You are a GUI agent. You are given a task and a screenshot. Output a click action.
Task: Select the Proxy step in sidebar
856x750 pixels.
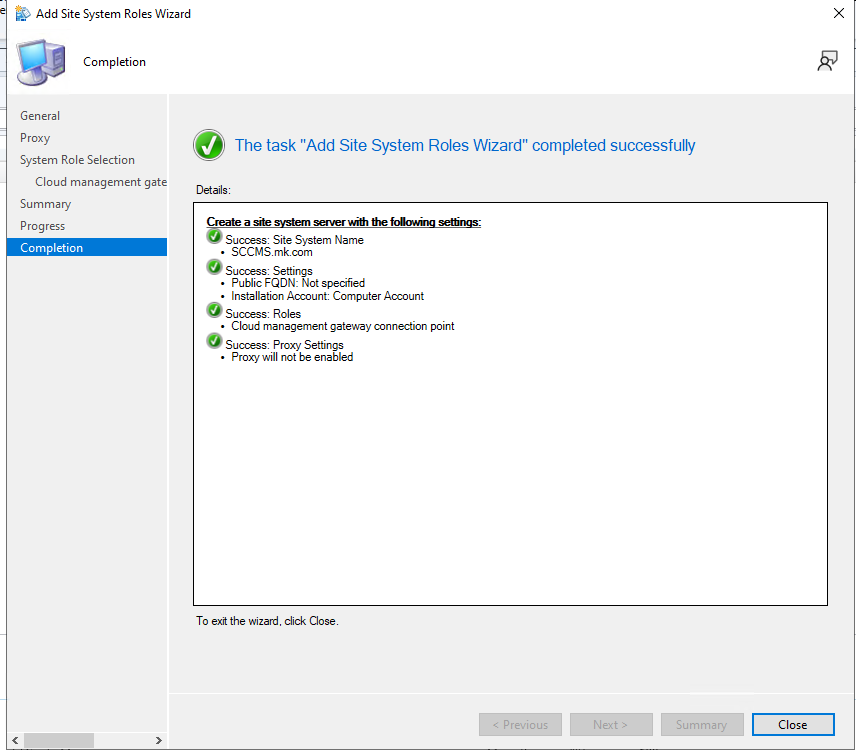pyautogui.click(x=35, y=138)
